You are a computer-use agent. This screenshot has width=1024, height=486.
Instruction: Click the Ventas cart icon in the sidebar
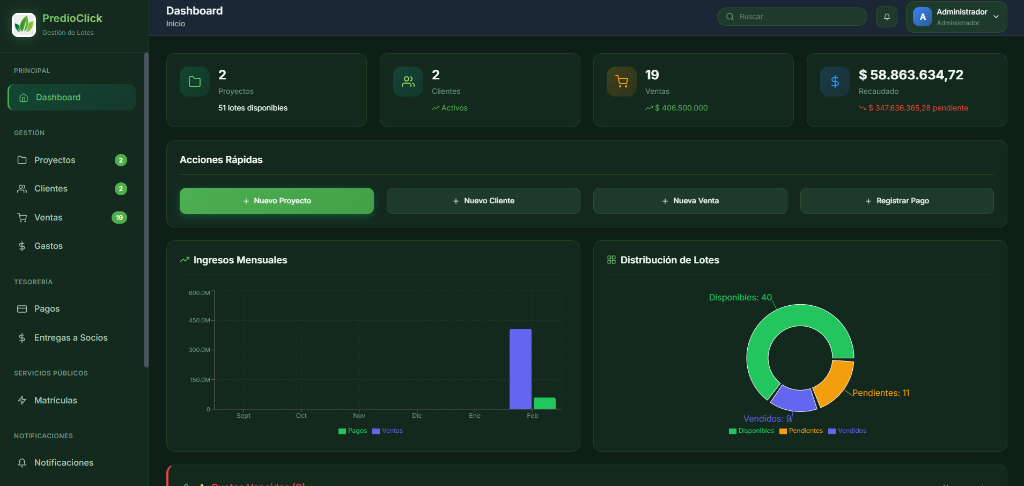[x=22, y=218]
